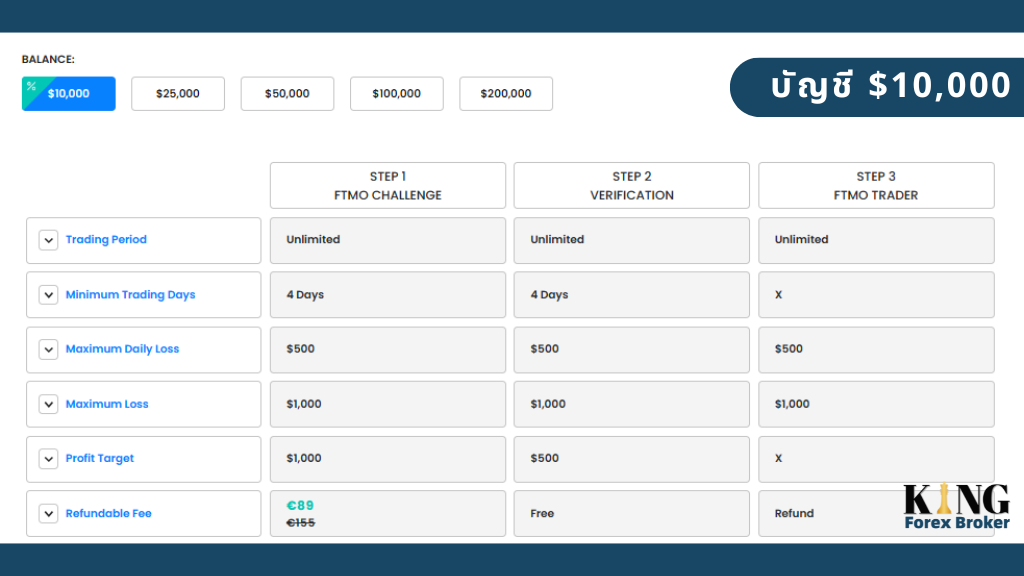Click the Step 3 Trading Period Unlimited cell
This screenshot has height=576, width=1024.
click(x=876, y=240)
